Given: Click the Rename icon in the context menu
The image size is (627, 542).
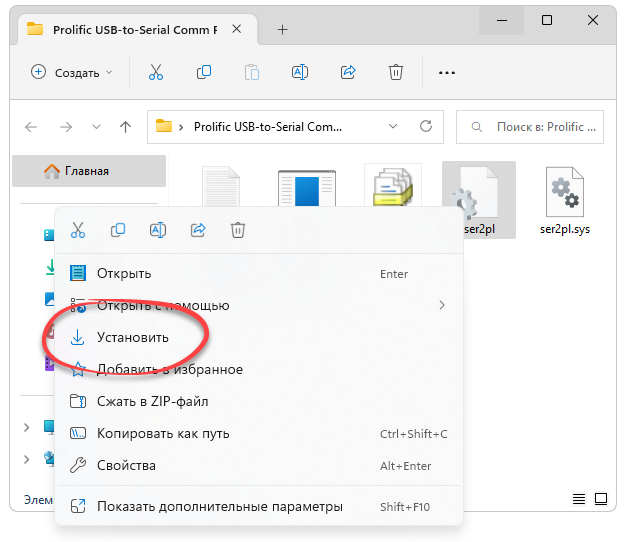Looking at the screenshot, I should [158, 230].
